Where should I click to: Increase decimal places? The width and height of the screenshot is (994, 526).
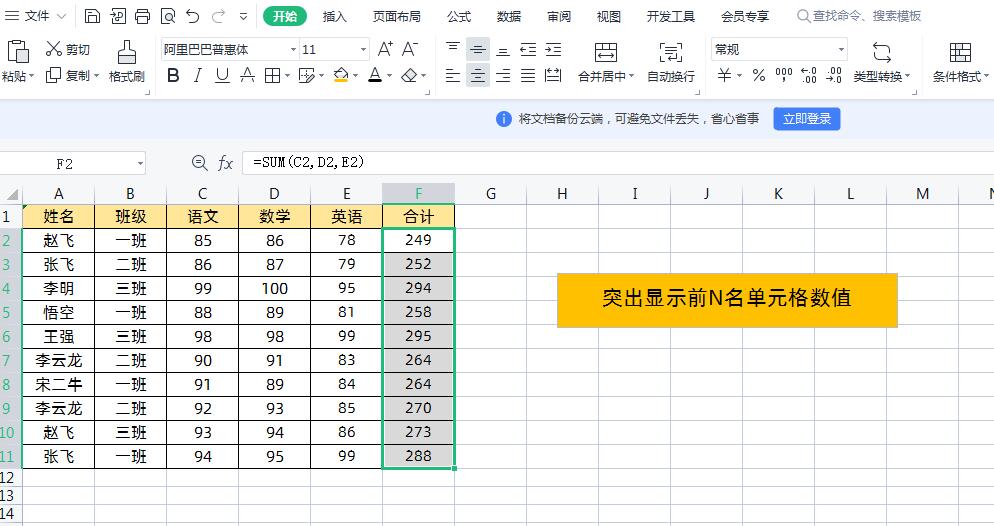tap(809, 76)
